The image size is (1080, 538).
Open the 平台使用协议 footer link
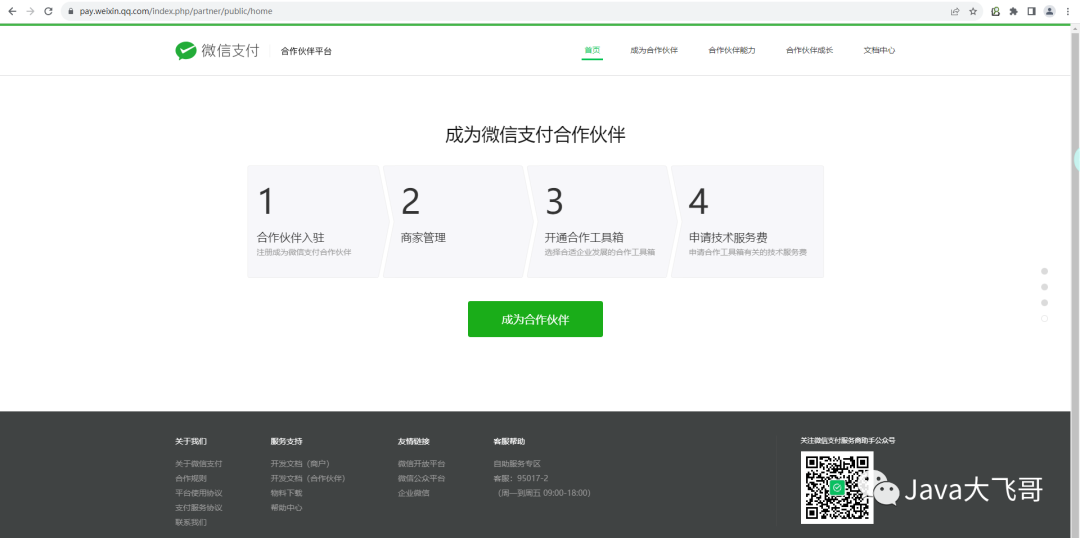pyautogui.click(x=198, y=493)
